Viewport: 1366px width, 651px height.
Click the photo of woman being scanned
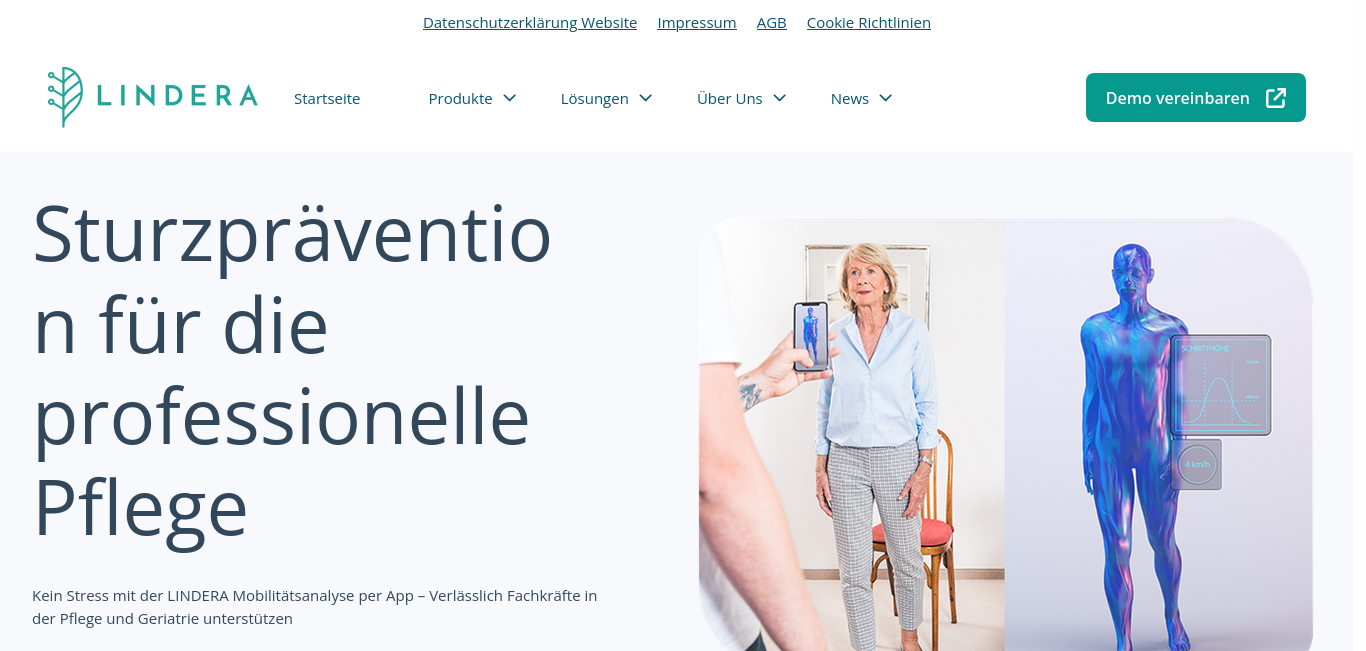(x=852, y=434)
